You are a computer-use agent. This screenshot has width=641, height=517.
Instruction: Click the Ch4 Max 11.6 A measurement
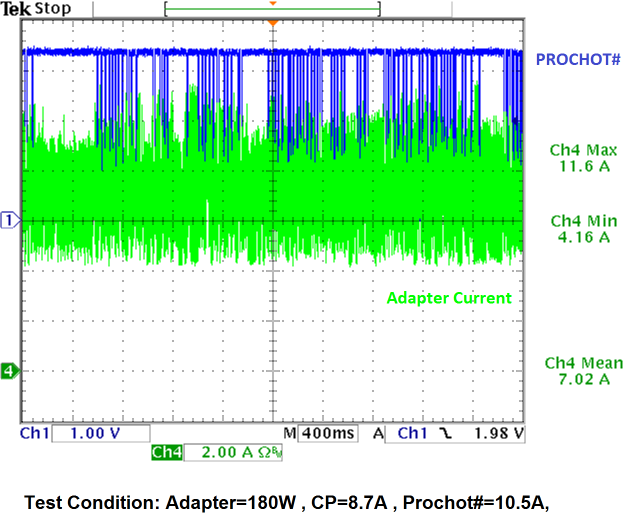point(583,158)
